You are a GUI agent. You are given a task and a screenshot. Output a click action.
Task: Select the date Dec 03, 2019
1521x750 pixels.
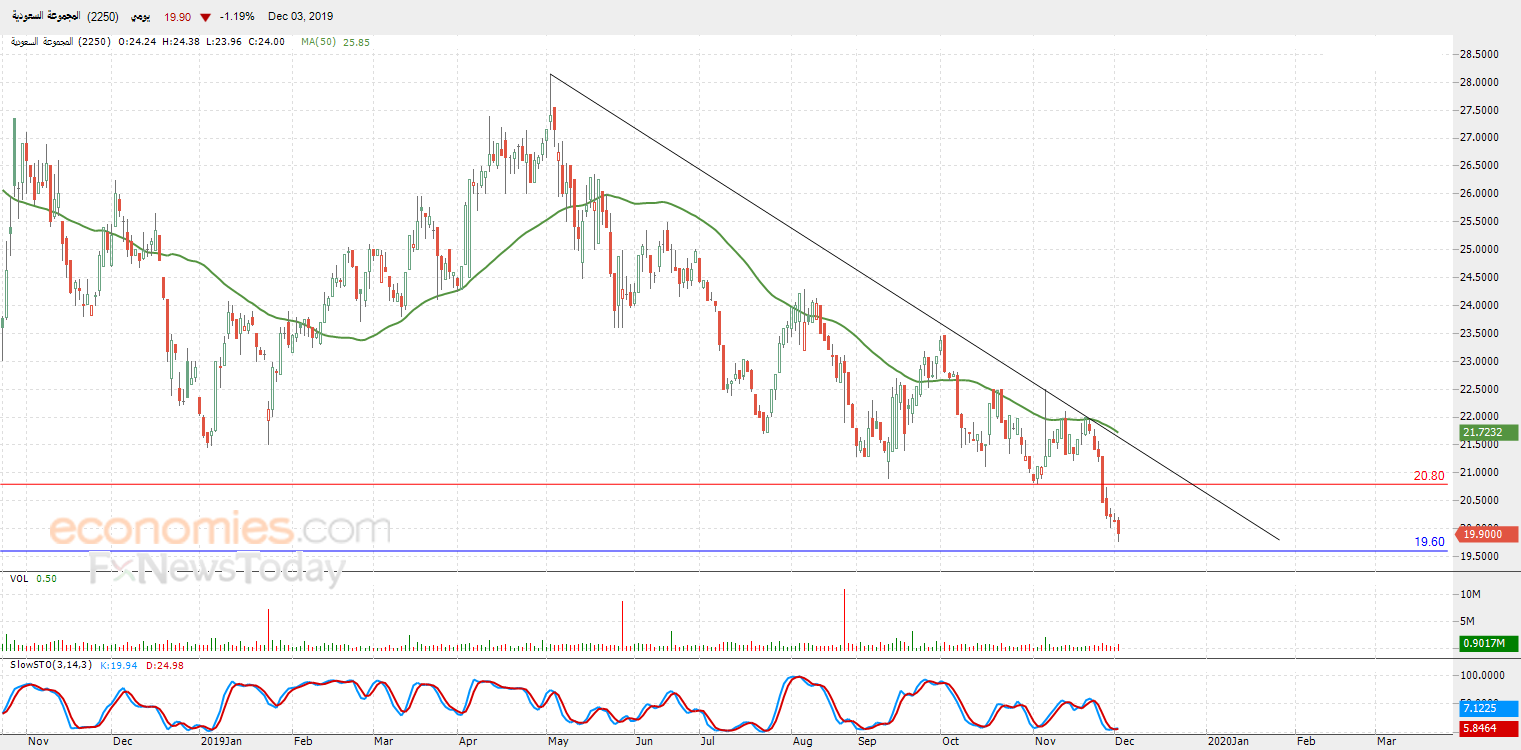tap(301, 17)
